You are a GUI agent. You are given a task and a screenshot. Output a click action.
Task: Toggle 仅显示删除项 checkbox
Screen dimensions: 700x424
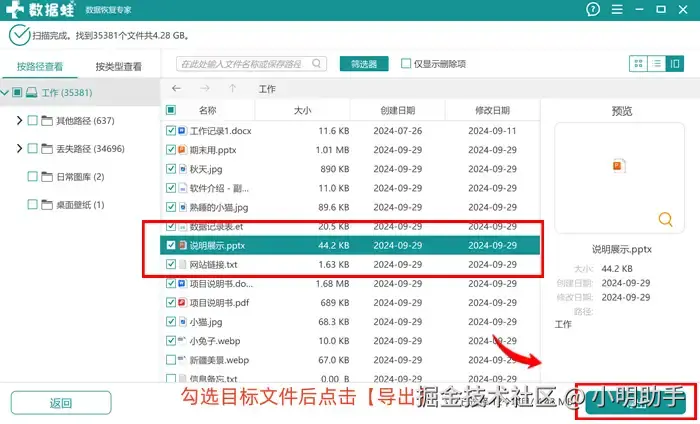click(x=406, y=64)
